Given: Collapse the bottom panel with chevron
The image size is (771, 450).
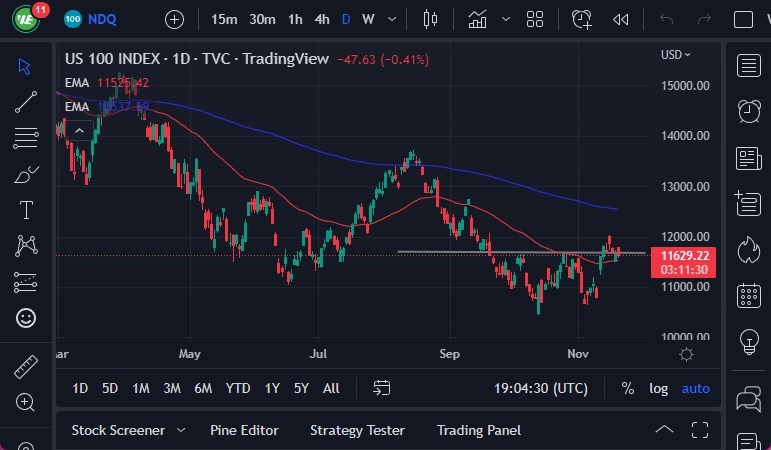Looking at the screenshot, I should (x=664, y=430).
